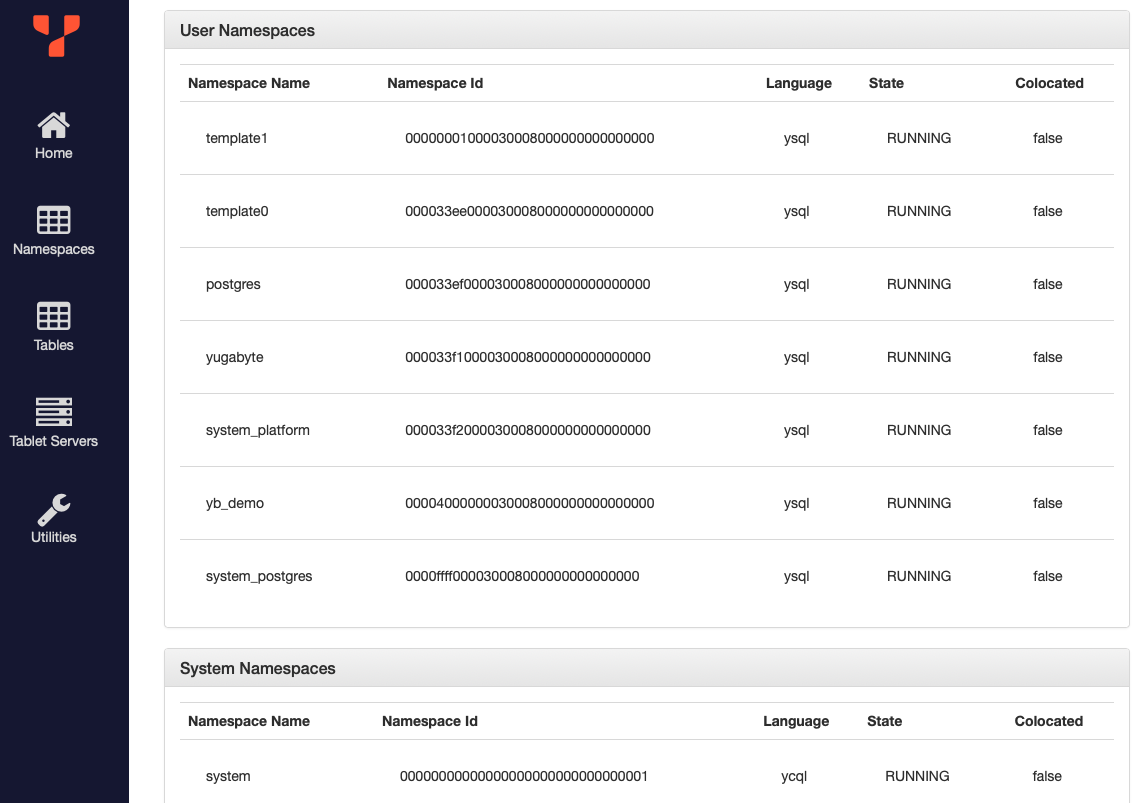Click the Namespace Name column header
1139x803 pixels.
pos(249,83)
